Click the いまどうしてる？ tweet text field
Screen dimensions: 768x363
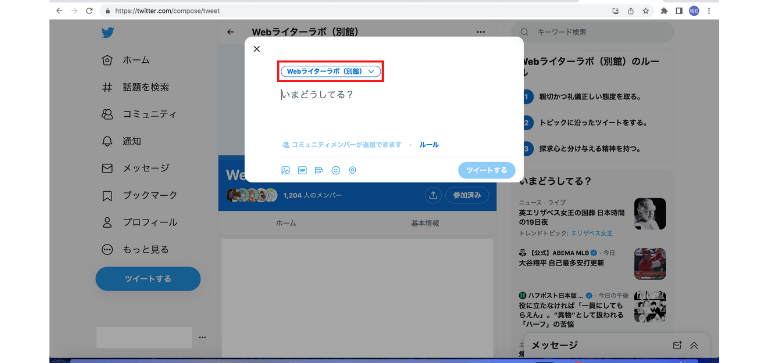click(317, 95)
